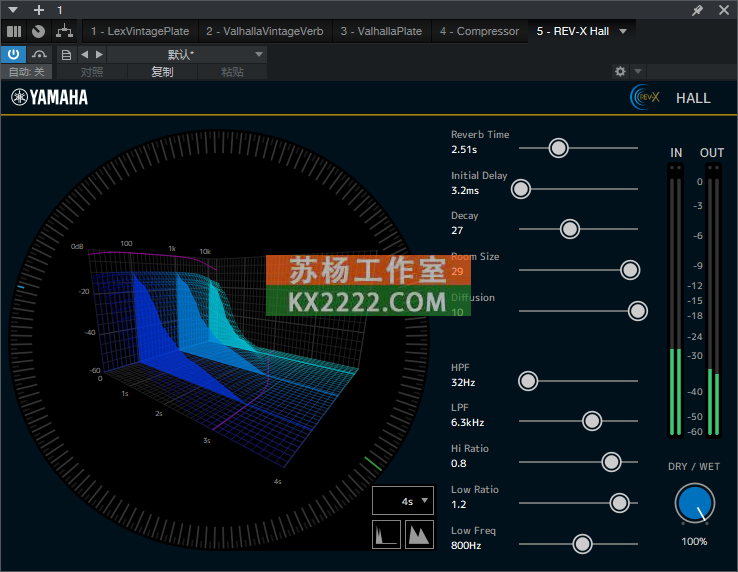Image resolution: width=738 pixels, height=572 pixels.
Task: Click the Room Size slider handle
Action: click(x=630, y=270)
